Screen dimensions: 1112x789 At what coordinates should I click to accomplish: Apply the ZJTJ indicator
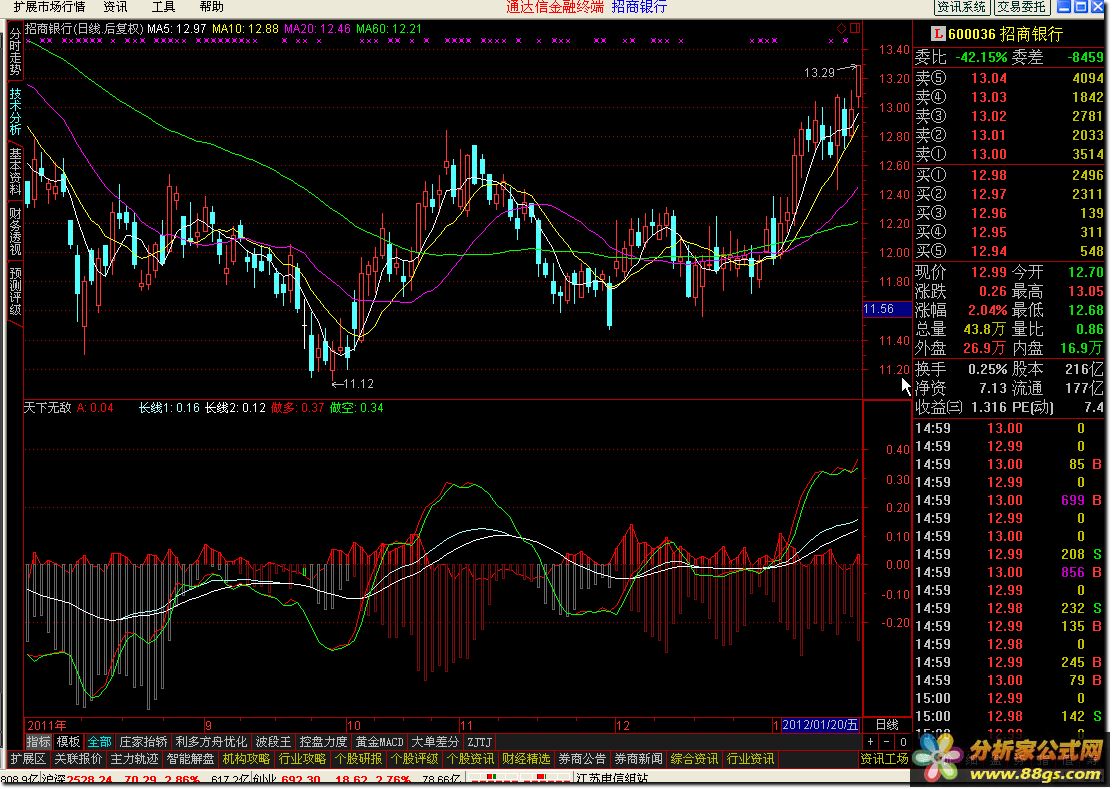click(x=479, y=742)
